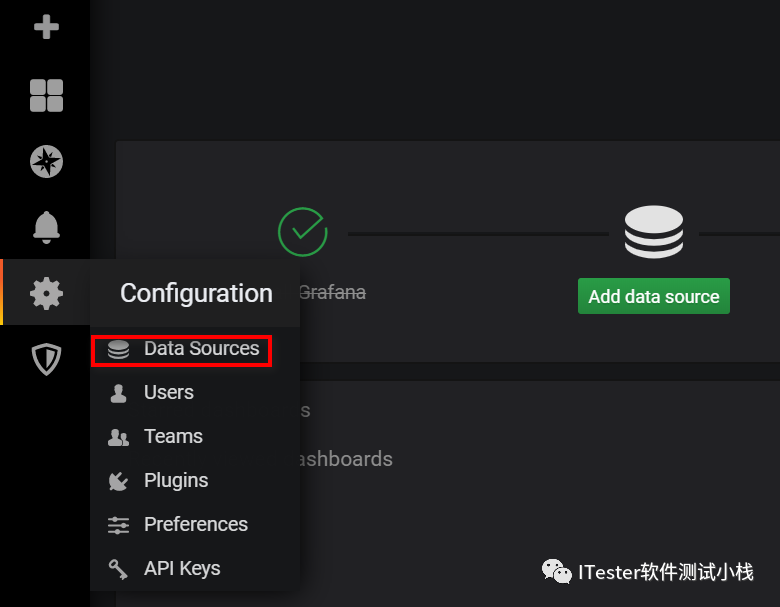Click the Configuration menu header

coord(196,293)
